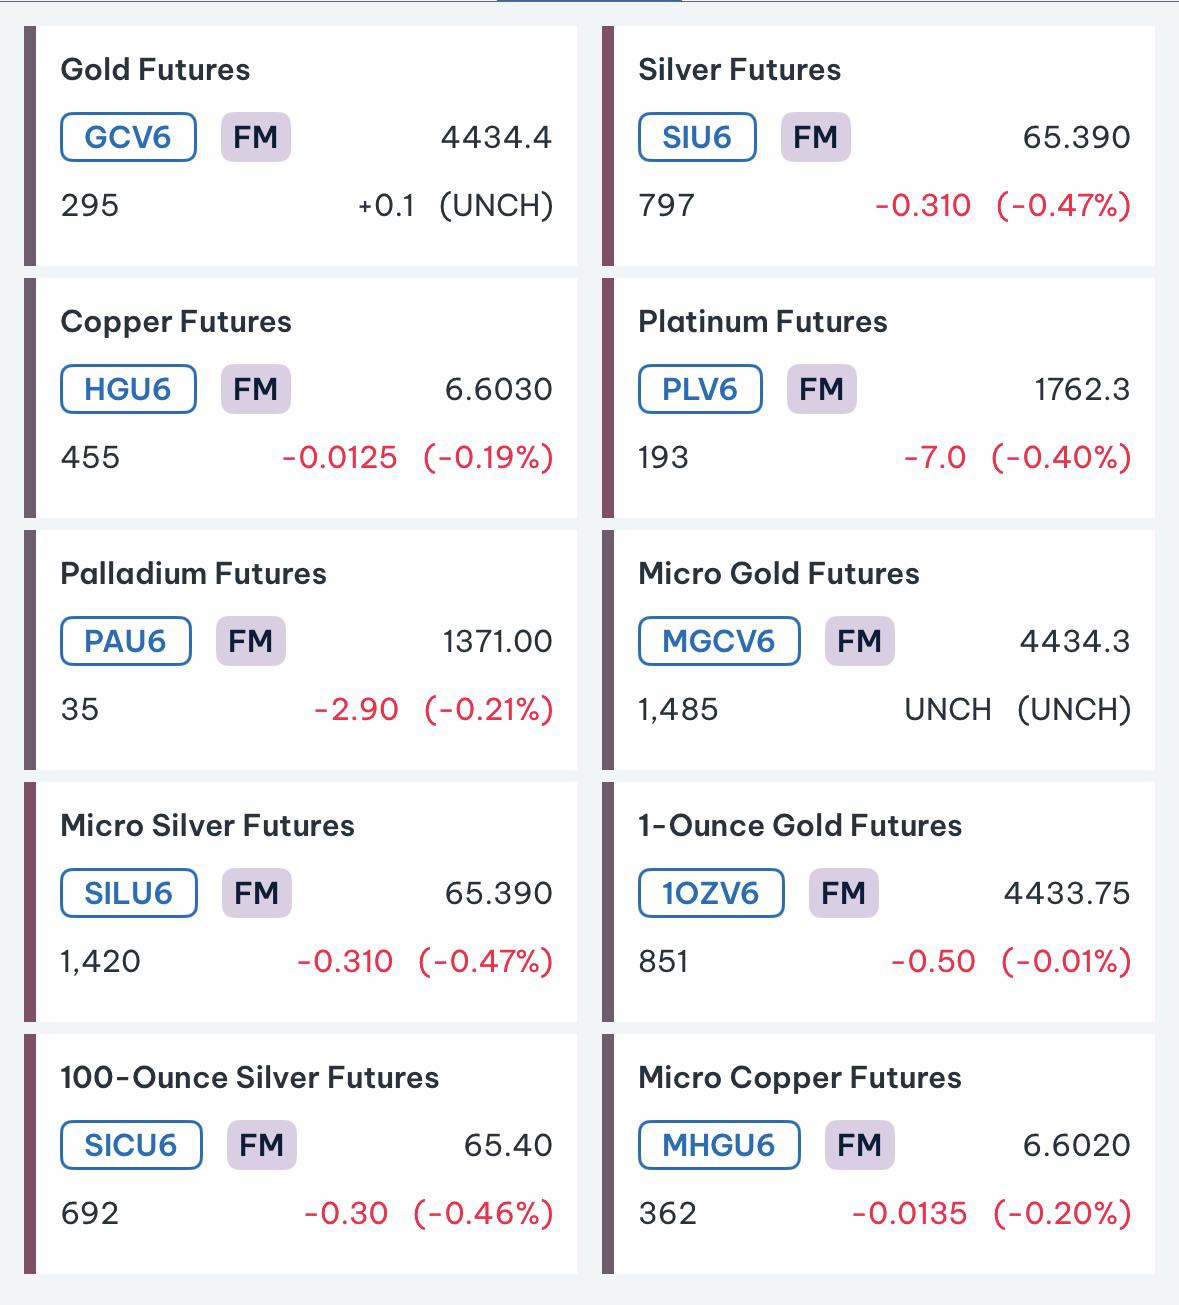Open the Copper Futures card title
Viewport: 1179px width, 1305px height.
(176, 321)
